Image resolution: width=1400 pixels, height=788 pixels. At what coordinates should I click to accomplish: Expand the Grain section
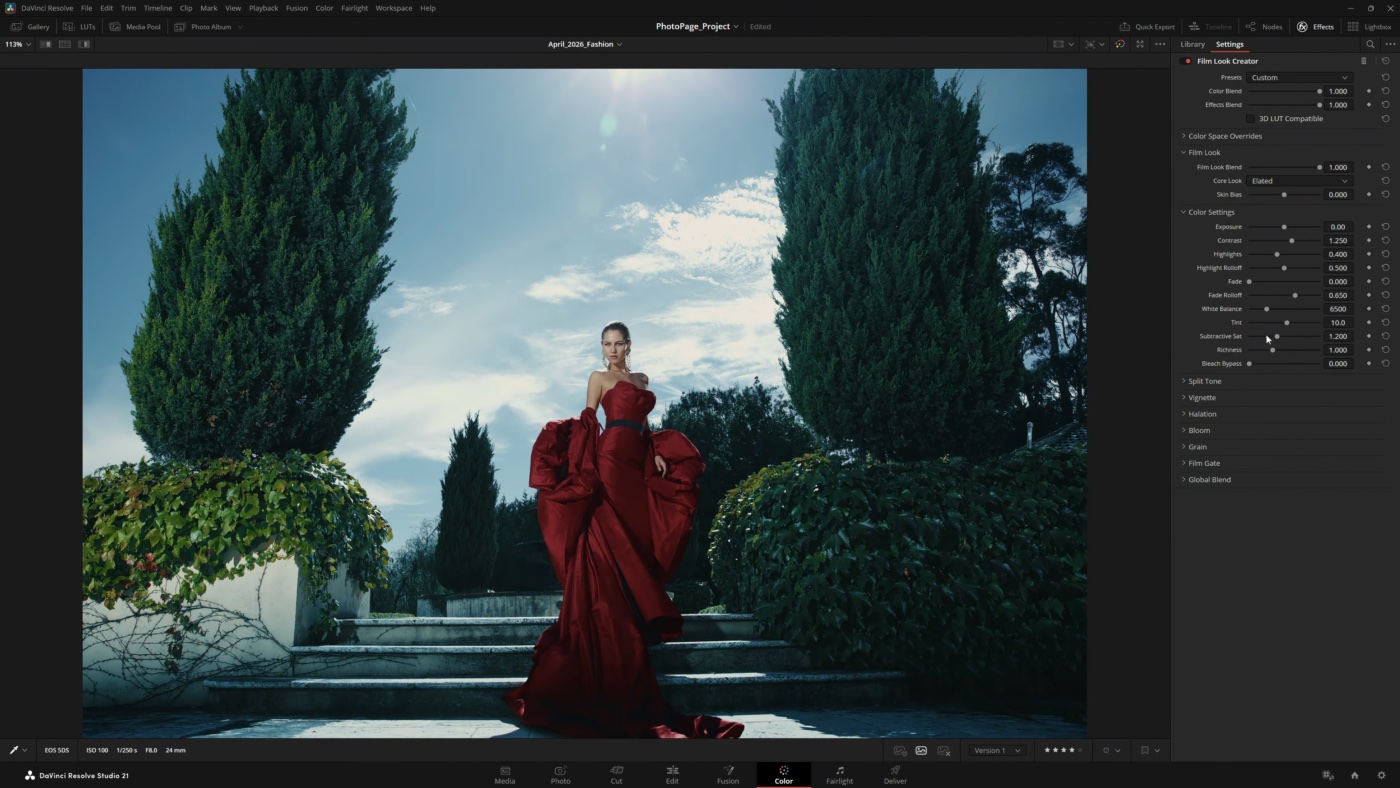(1197, 447)
